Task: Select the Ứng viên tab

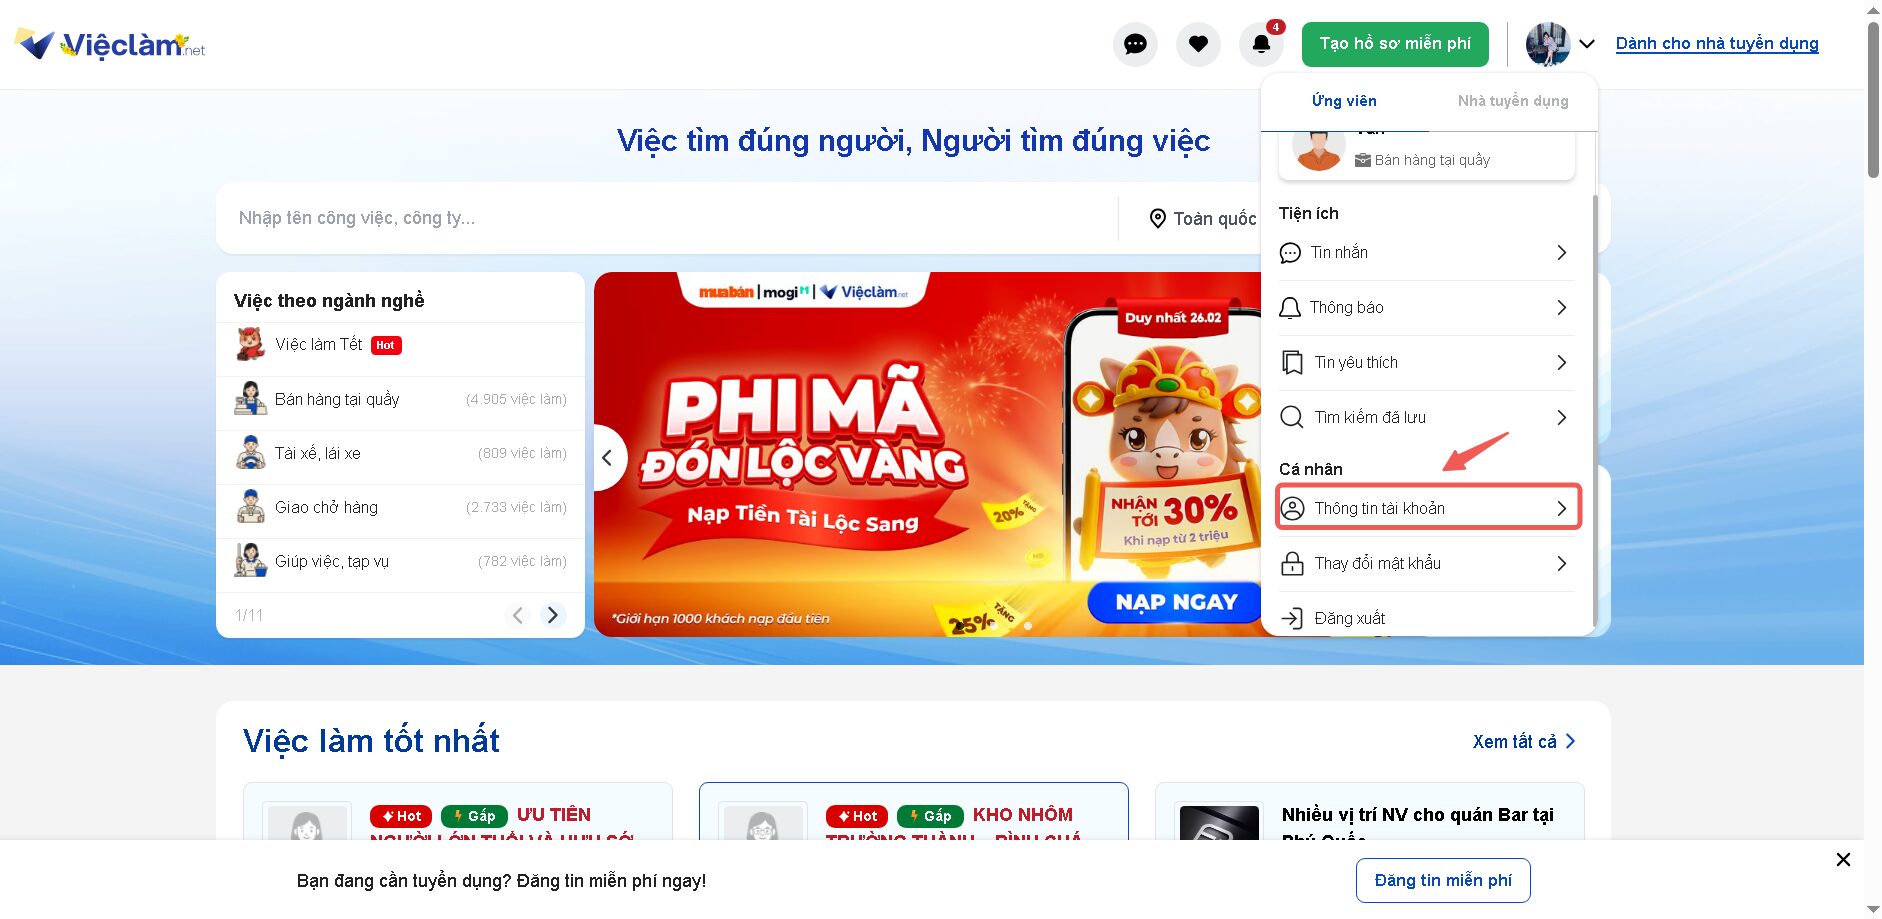Action: (x=1344, y=101)
